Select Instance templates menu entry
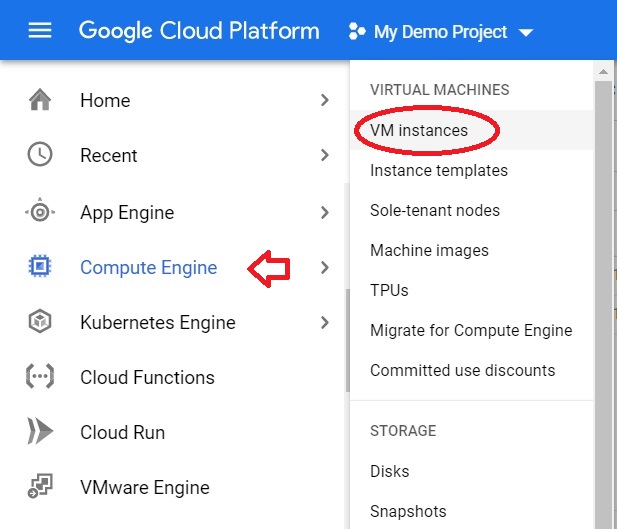Viewport: 617px width, 529px height. tap(439, 170)
